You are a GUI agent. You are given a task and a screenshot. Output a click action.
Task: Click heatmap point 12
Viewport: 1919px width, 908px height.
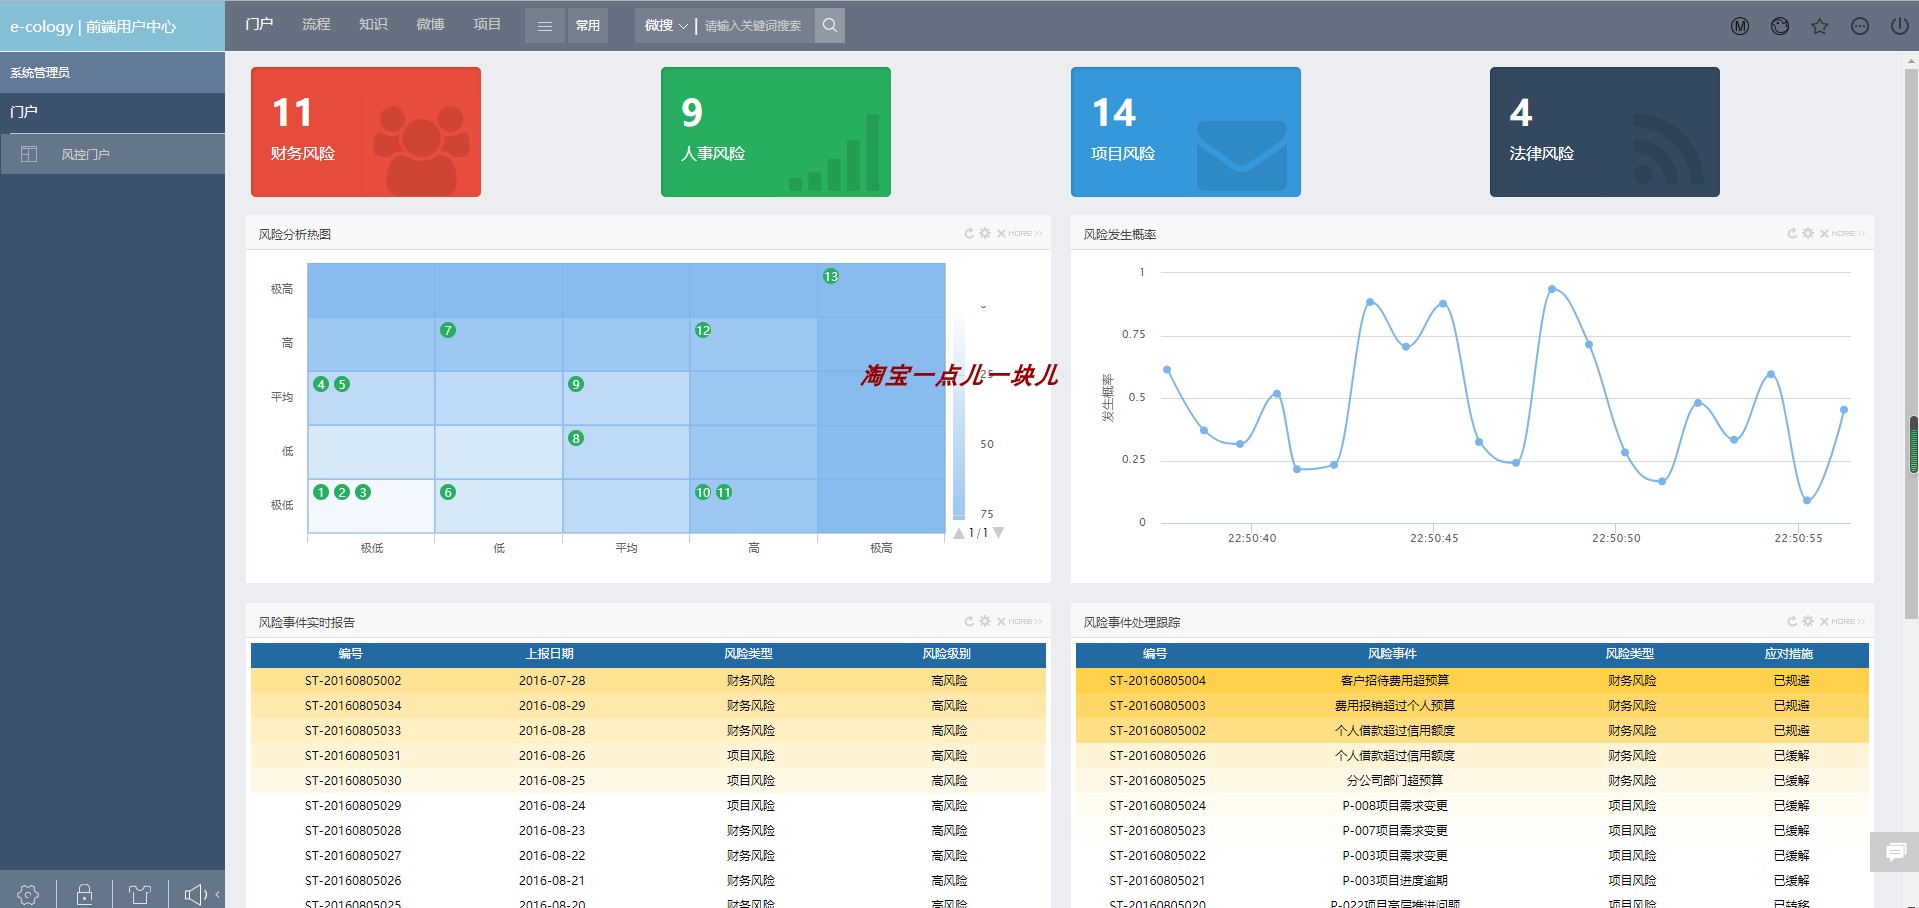(x=703, y=330)
